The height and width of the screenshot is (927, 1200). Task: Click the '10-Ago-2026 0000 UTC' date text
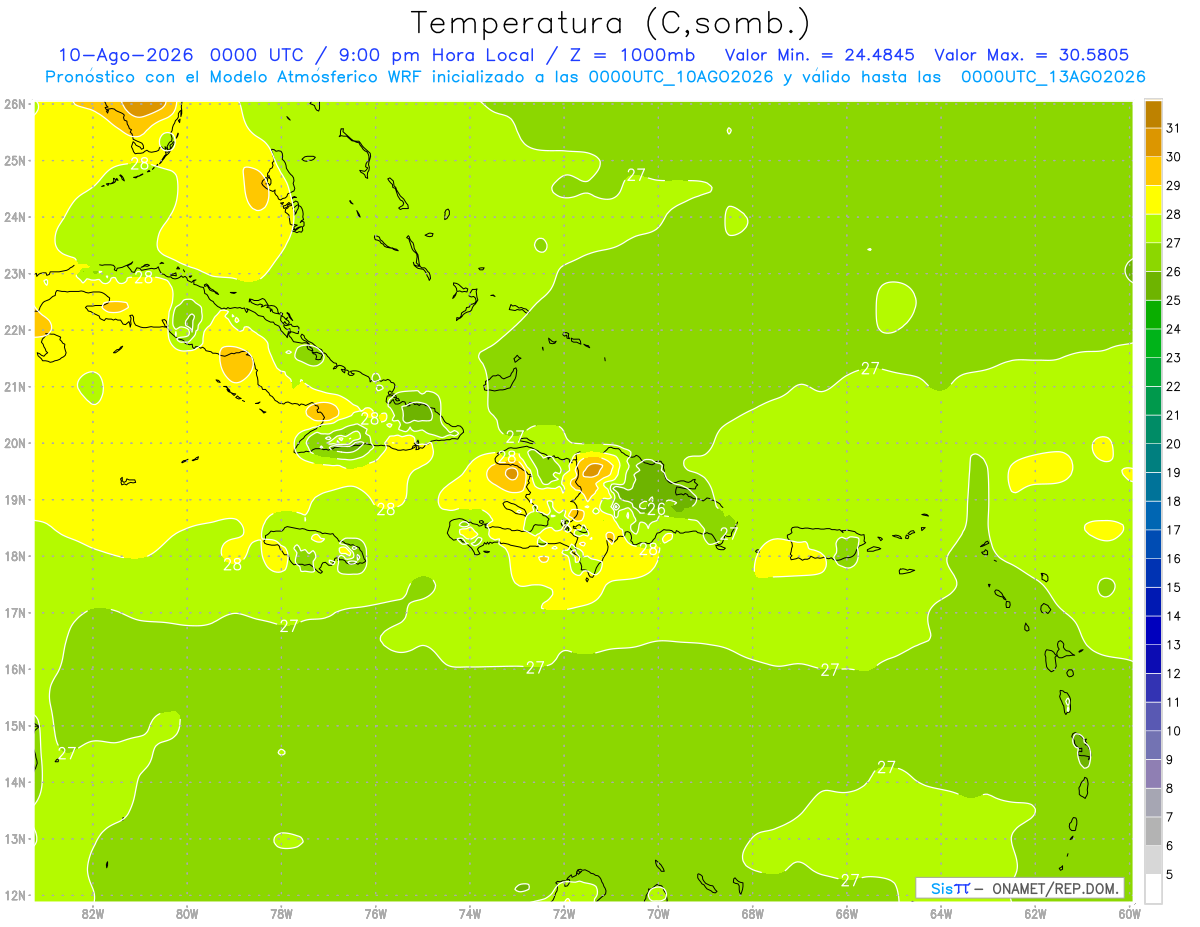181,55
